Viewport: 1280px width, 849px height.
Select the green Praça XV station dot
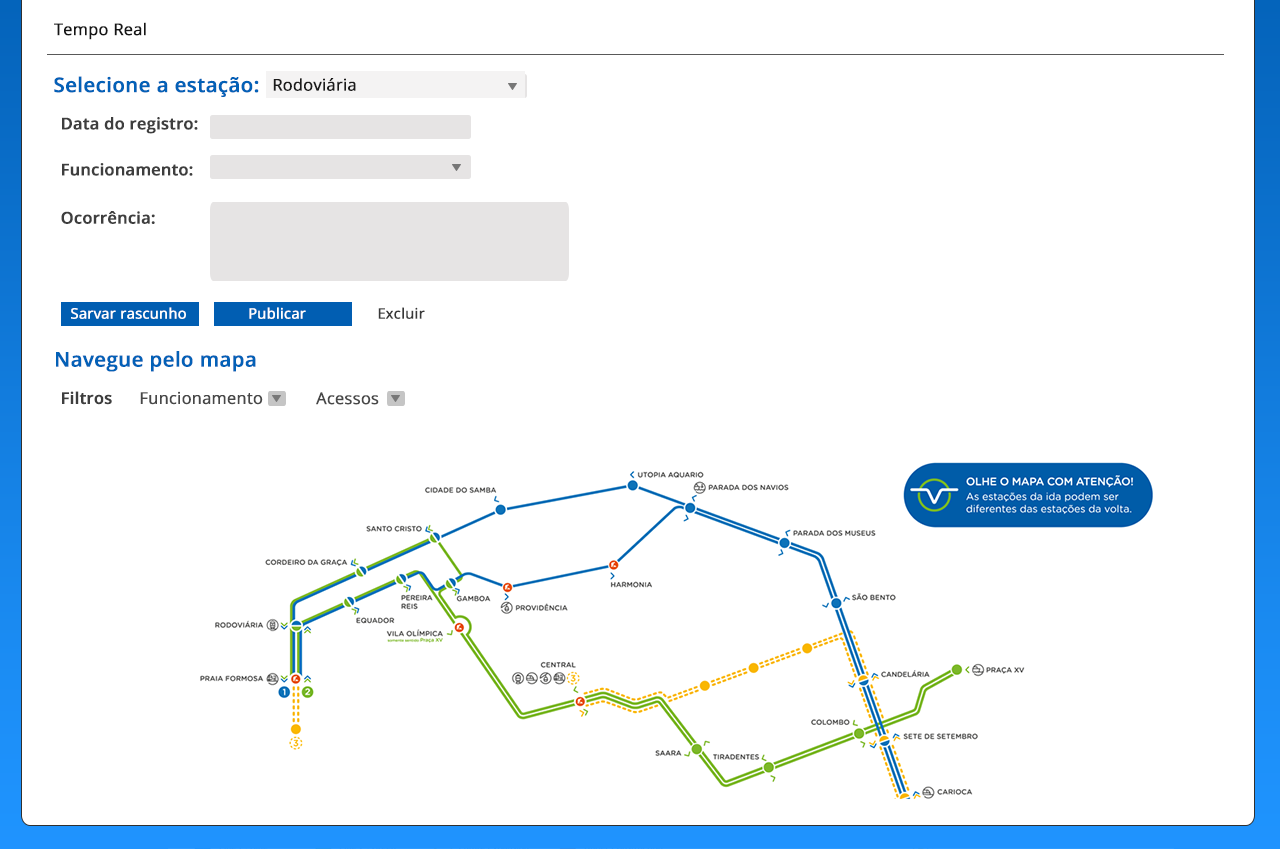(x=956, y=670)
